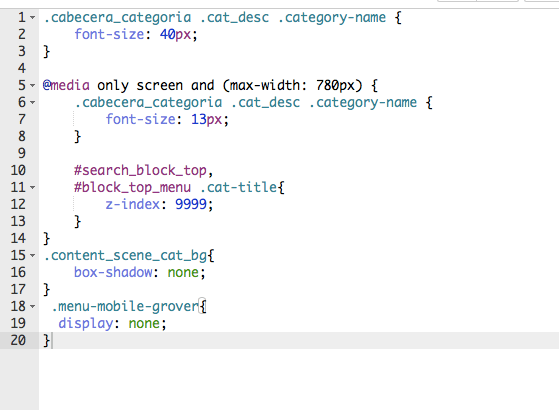Collapse the fold arrow on line 11
The width and height of the screenshot is (559, 410).
click(32, 188)
